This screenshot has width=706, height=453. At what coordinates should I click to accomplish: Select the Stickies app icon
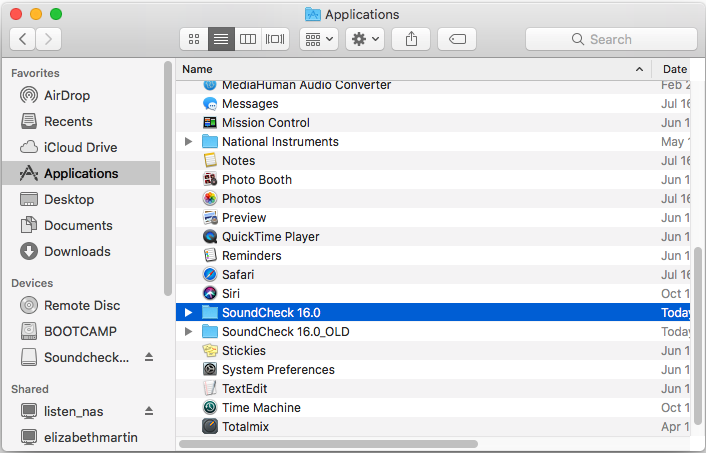click(x=210, y=350)
